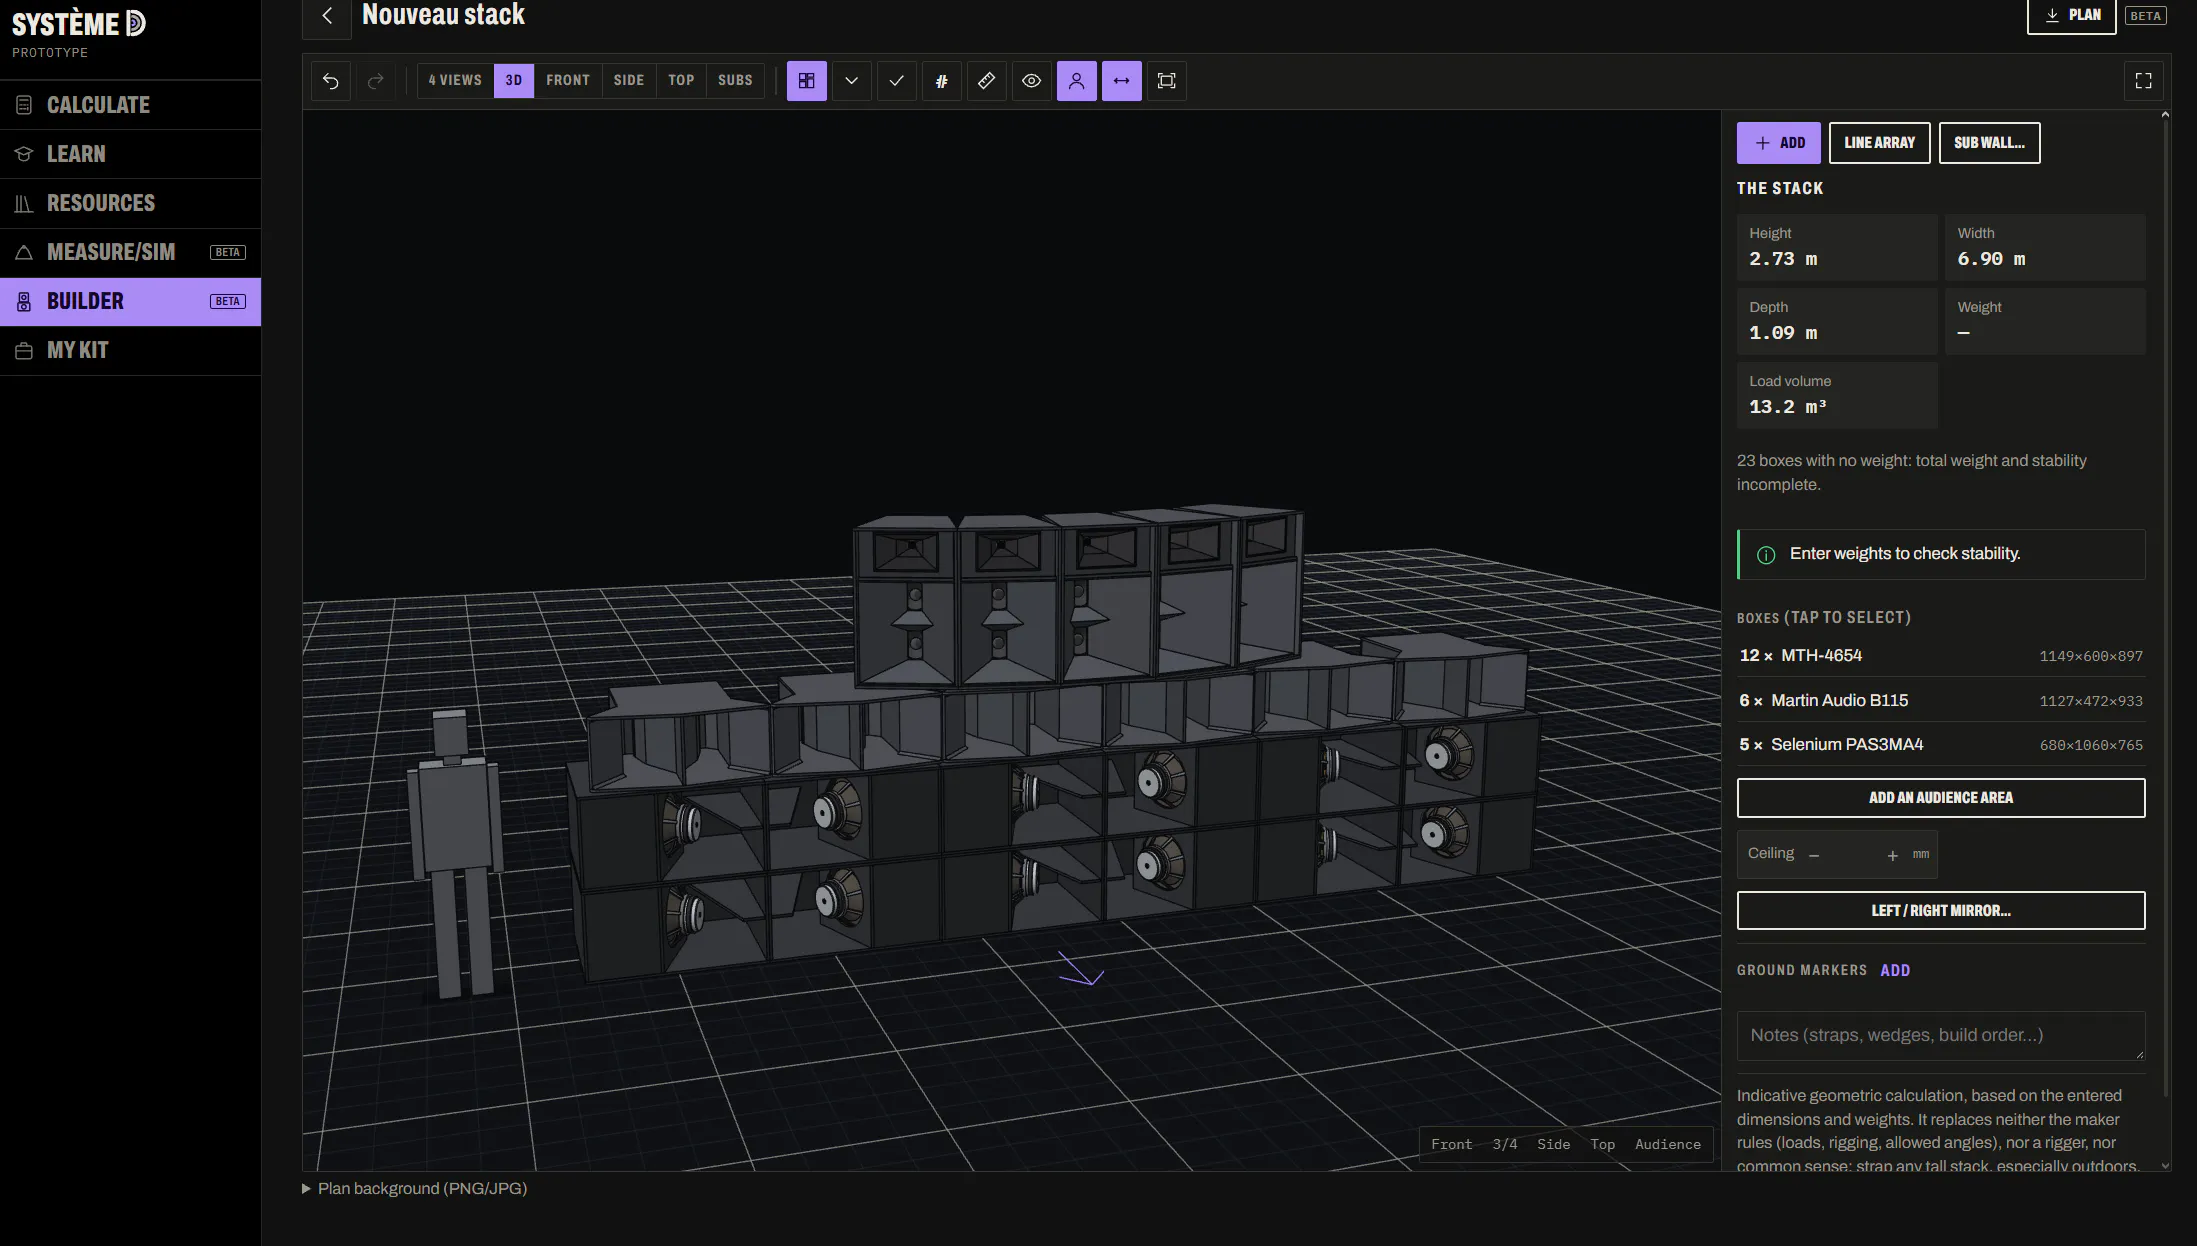Click the hash grid icon
The image size is (2197, 1246).
(x=941, y=81)
